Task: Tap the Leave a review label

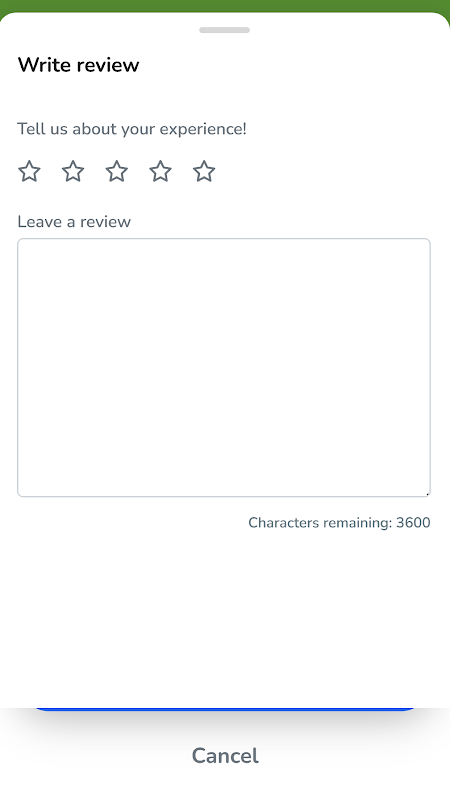Action: pos(74,221)
